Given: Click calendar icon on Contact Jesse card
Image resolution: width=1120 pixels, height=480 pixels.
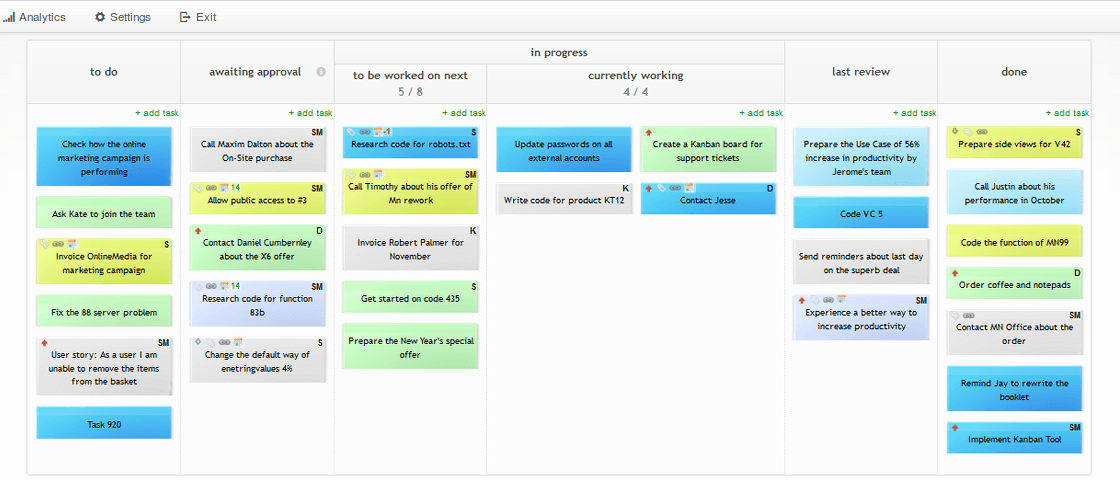Looking at the screenshot, I should (x=689, y=189).
